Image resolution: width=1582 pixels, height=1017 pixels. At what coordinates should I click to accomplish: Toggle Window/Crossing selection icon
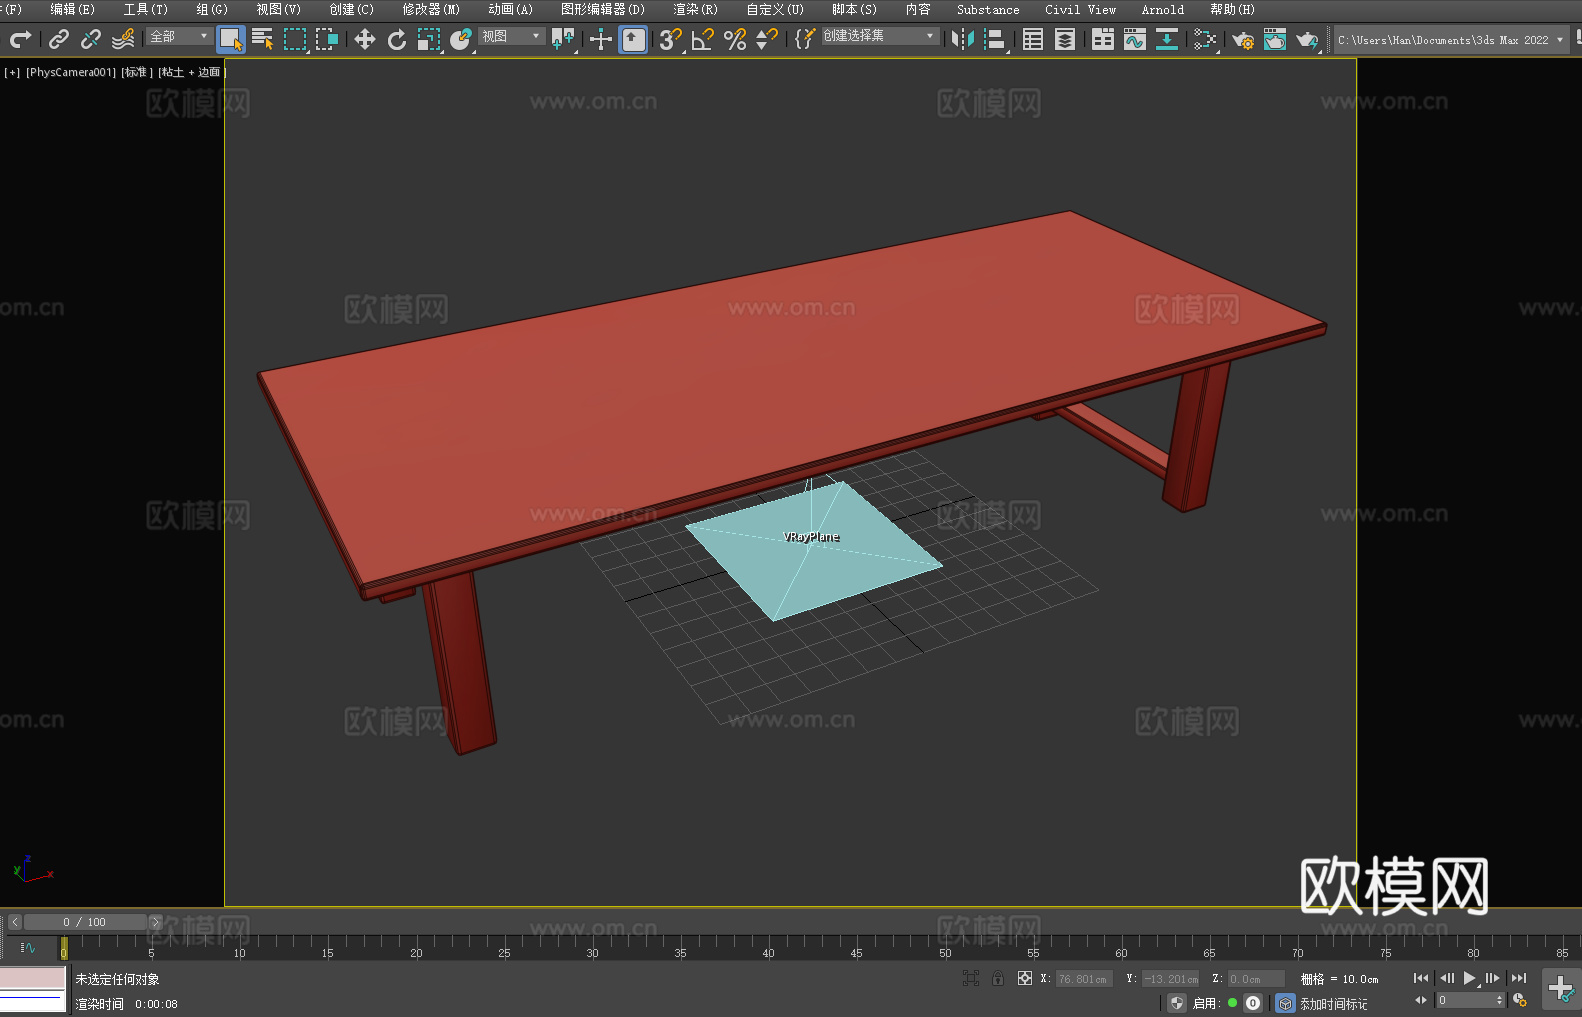coord(327,39)
